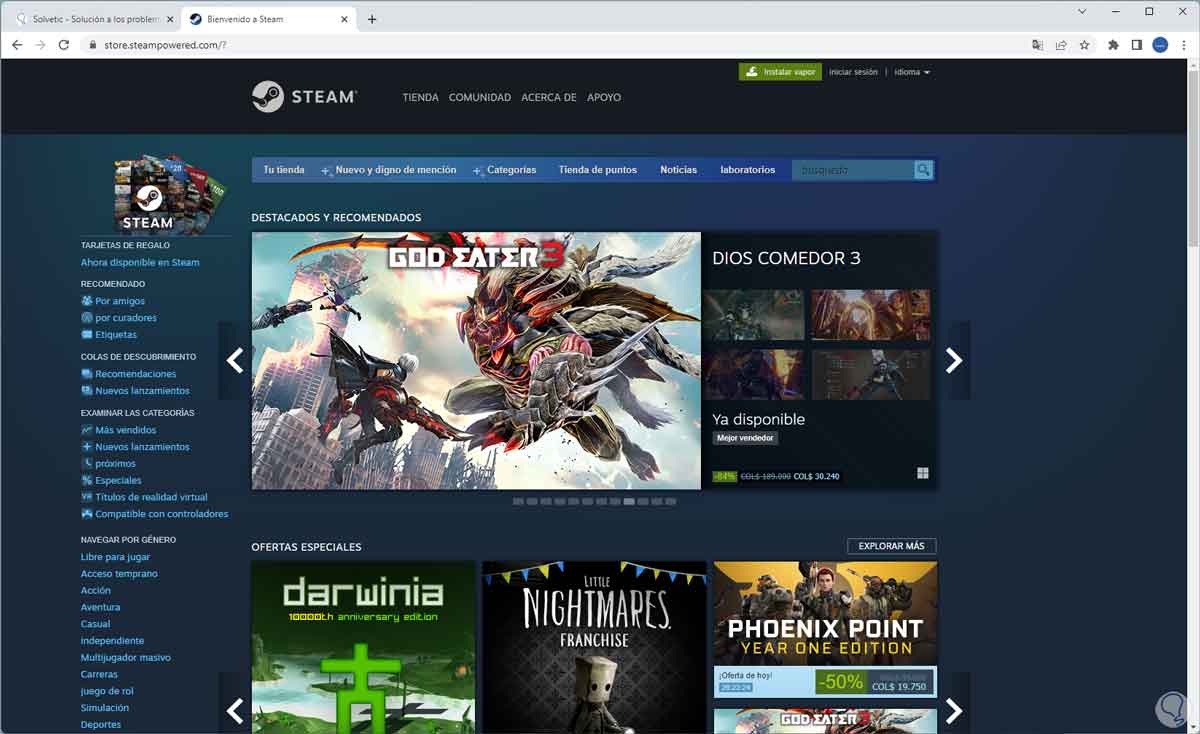Open the tab search chevron in Chrome title bar
Screen dimensions: 1200x734
[1082, 11]
